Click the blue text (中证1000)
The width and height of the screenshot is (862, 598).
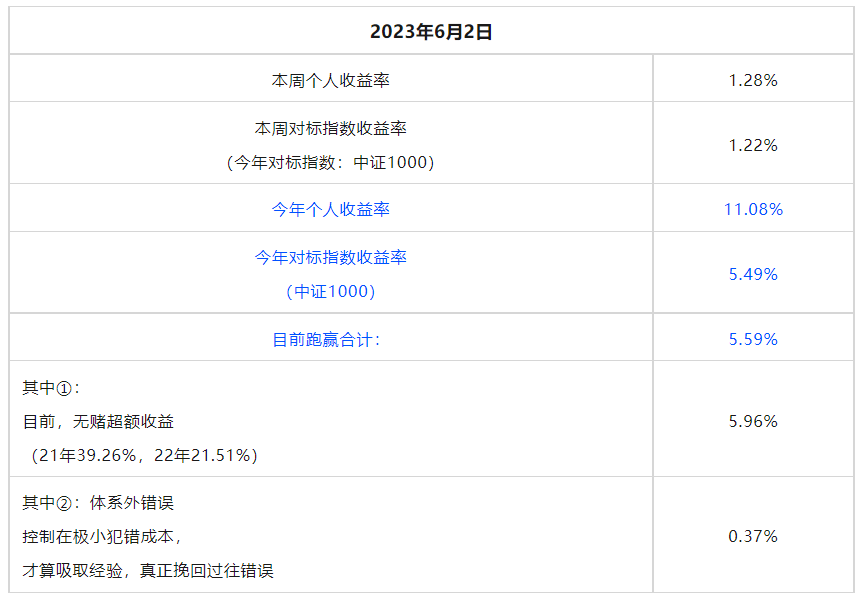coord(330,291)
